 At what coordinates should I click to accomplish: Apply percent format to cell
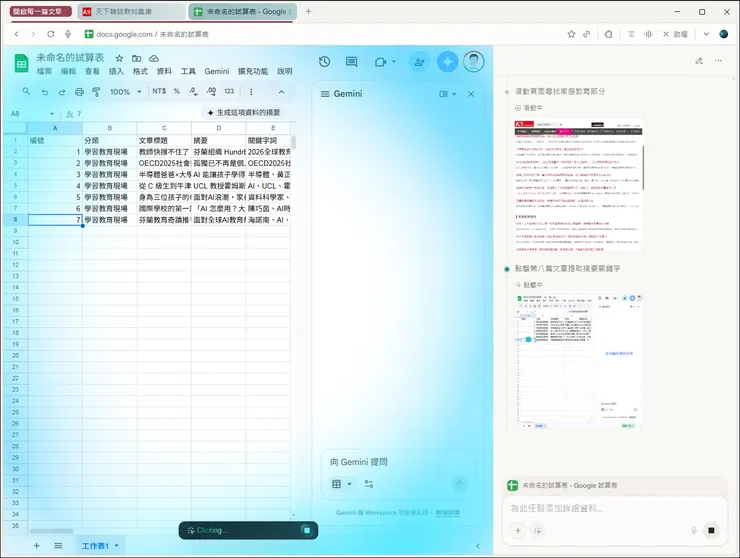pyautogui.click(x=177, y=91)
